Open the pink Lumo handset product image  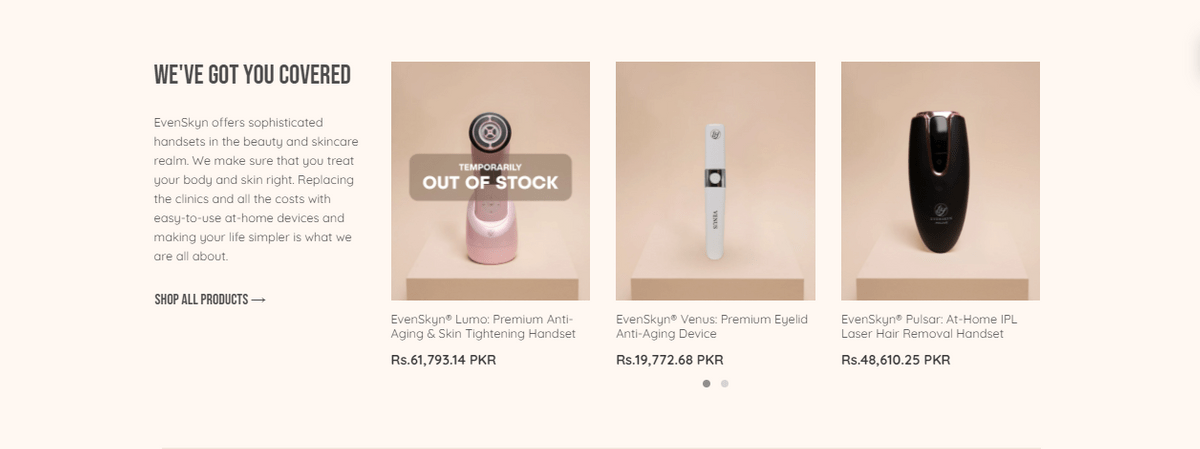click(x=490, y=181)
